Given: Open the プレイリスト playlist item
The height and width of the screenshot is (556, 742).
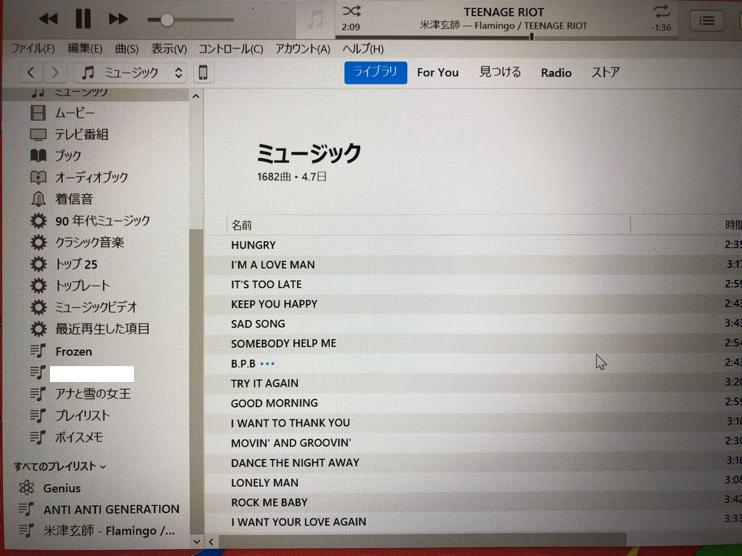Looking at the screenshot, I should point(82,415).
